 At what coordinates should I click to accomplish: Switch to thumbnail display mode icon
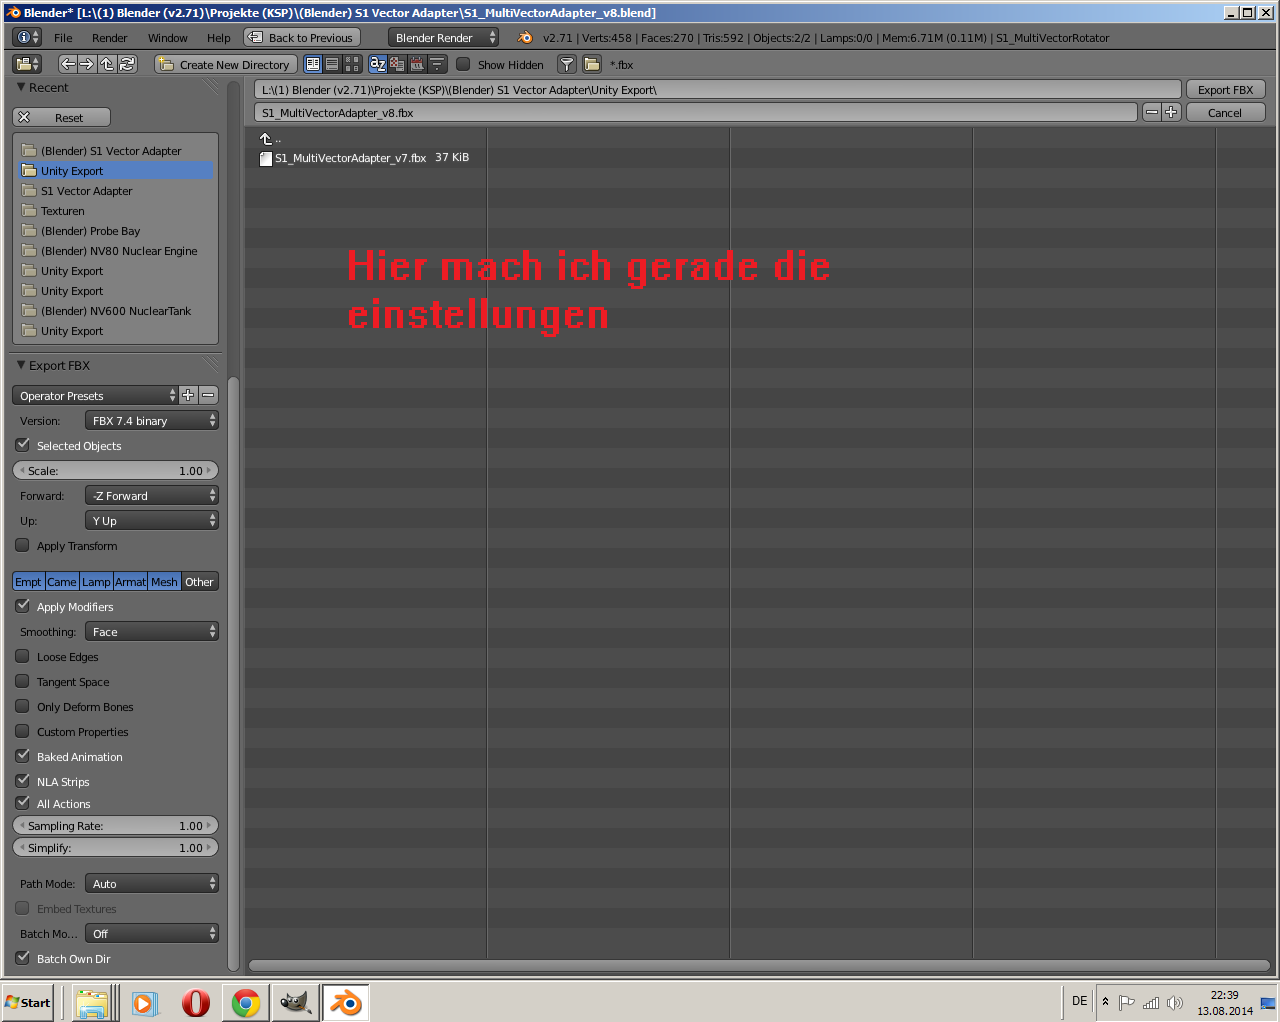pyautogui.click(x=352, y=64)
